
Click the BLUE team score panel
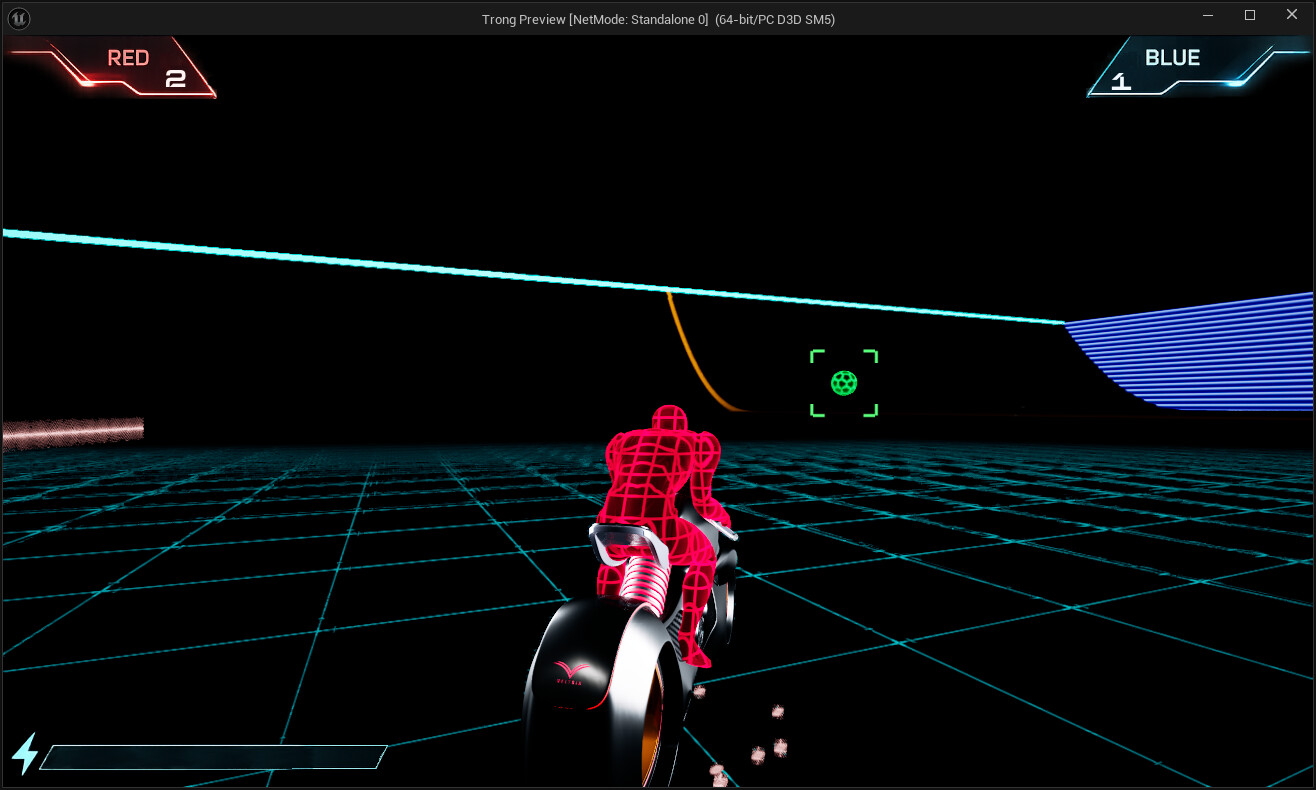click(x=1198, y=67)
